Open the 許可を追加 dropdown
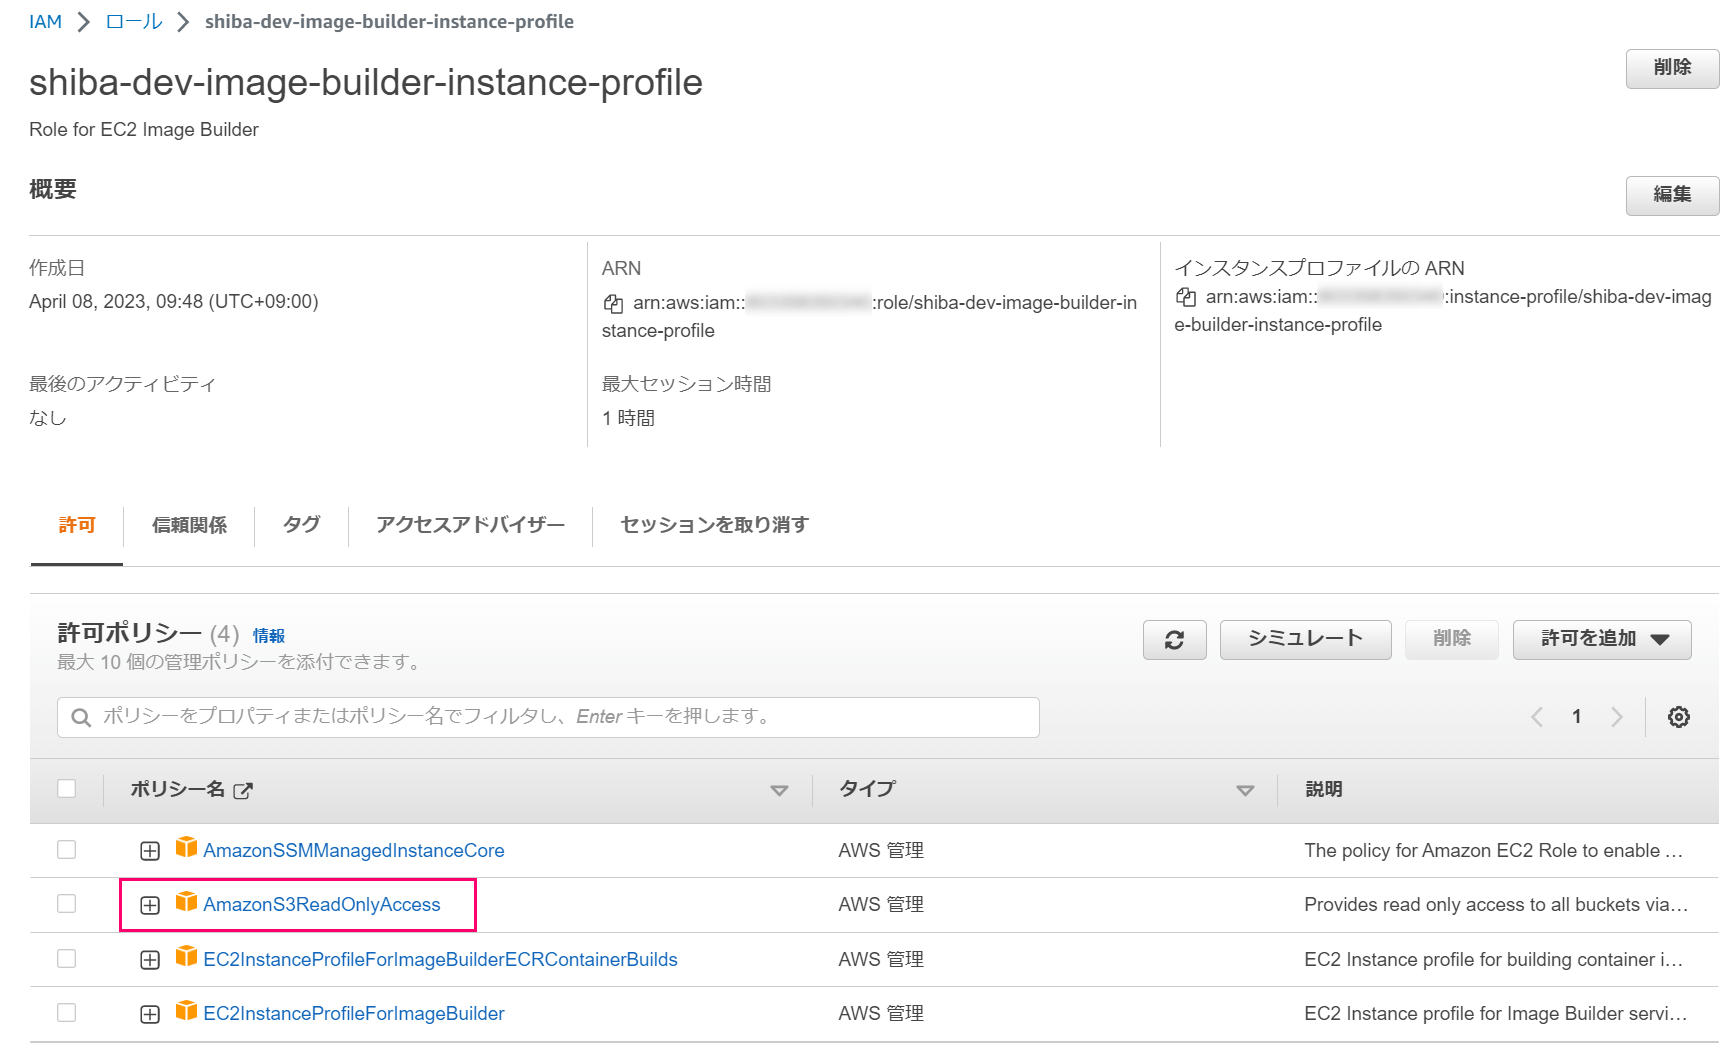This screenshot has width=1736, height=1059. [1602, 640]
